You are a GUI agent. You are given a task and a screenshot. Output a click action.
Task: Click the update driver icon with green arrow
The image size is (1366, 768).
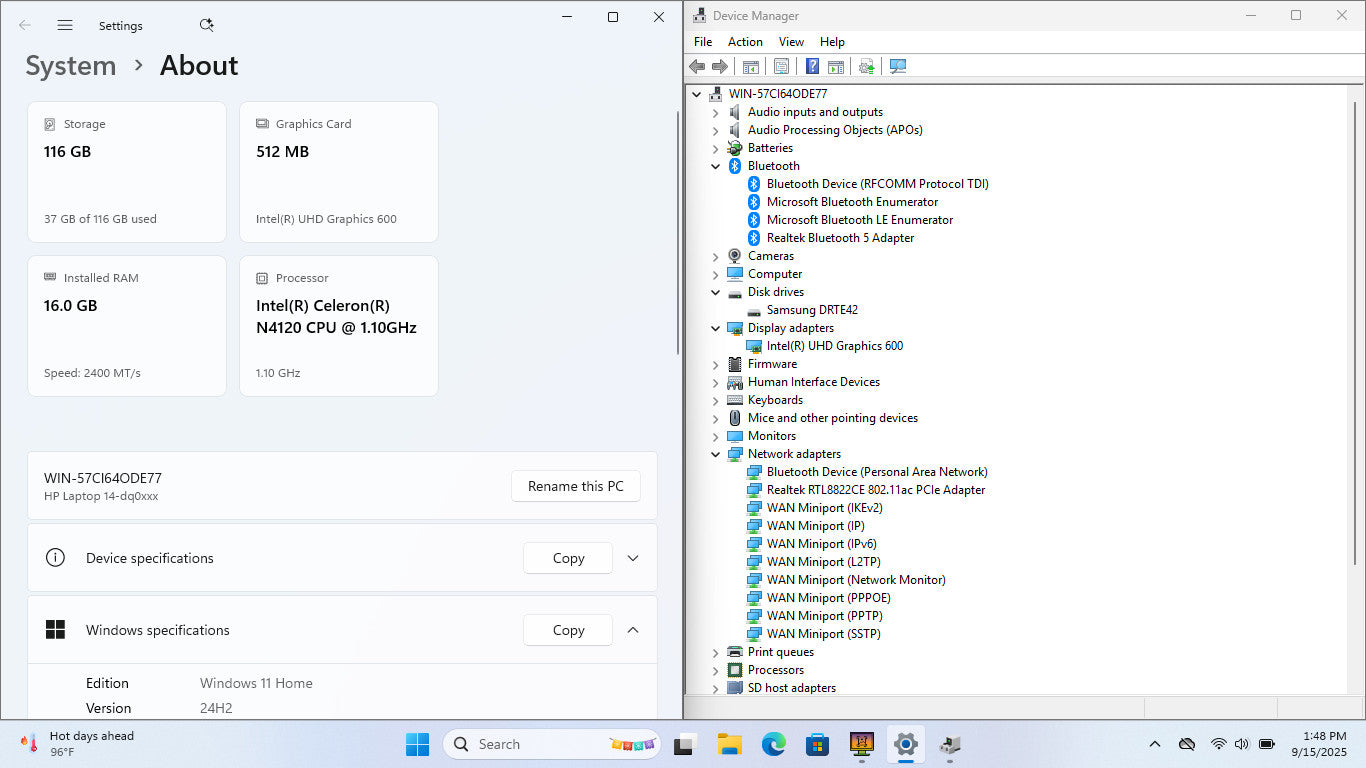click(x=866, y=66)
